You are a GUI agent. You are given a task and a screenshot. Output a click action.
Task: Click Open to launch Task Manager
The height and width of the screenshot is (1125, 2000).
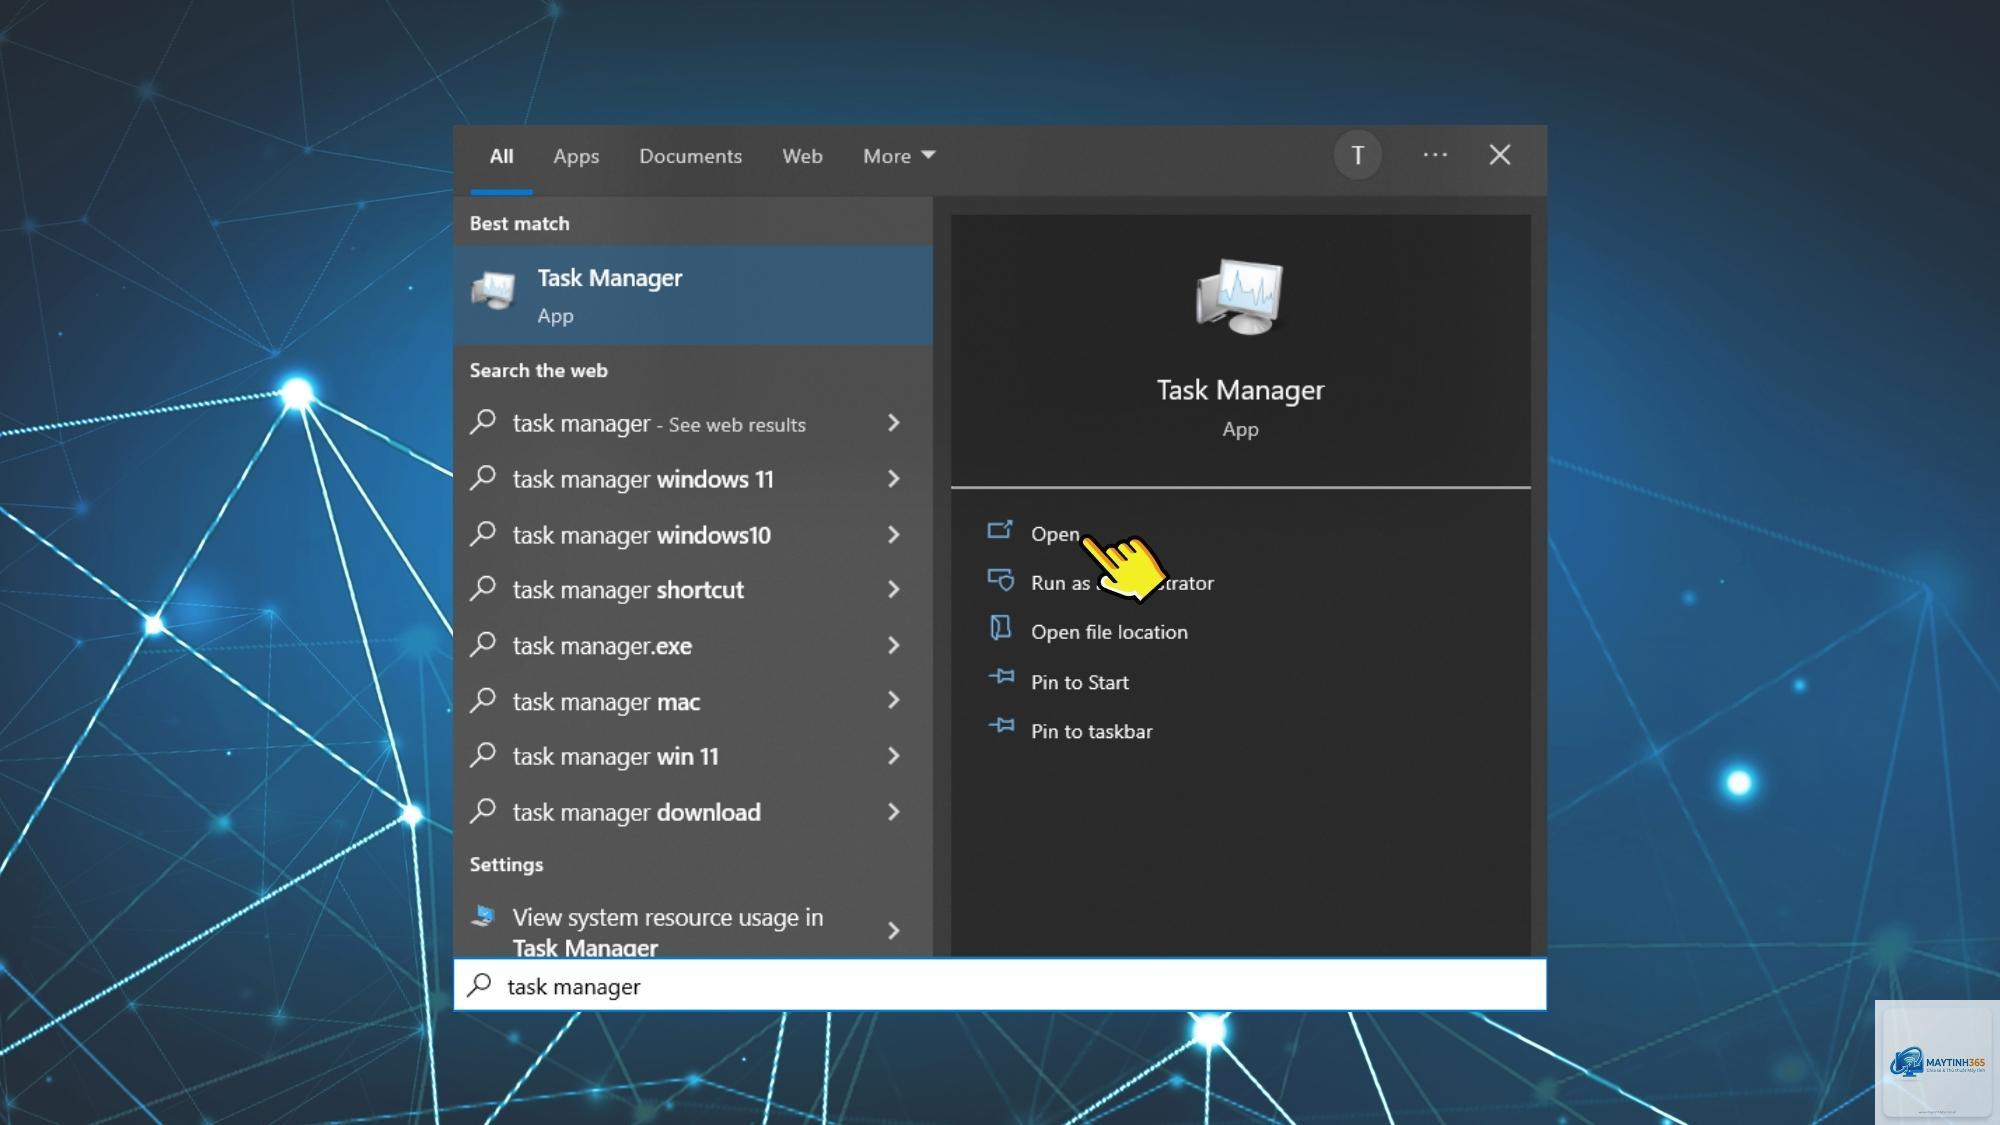1055,534
